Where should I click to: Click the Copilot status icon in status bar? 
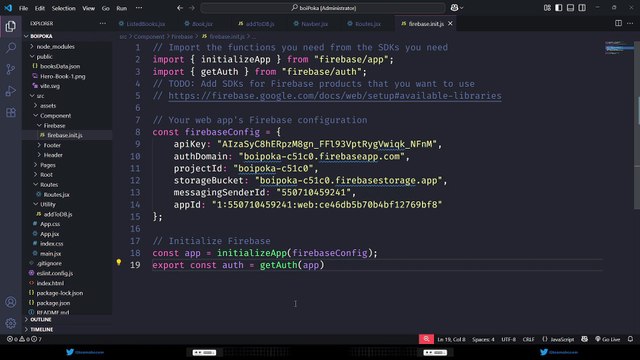[584, 339]
